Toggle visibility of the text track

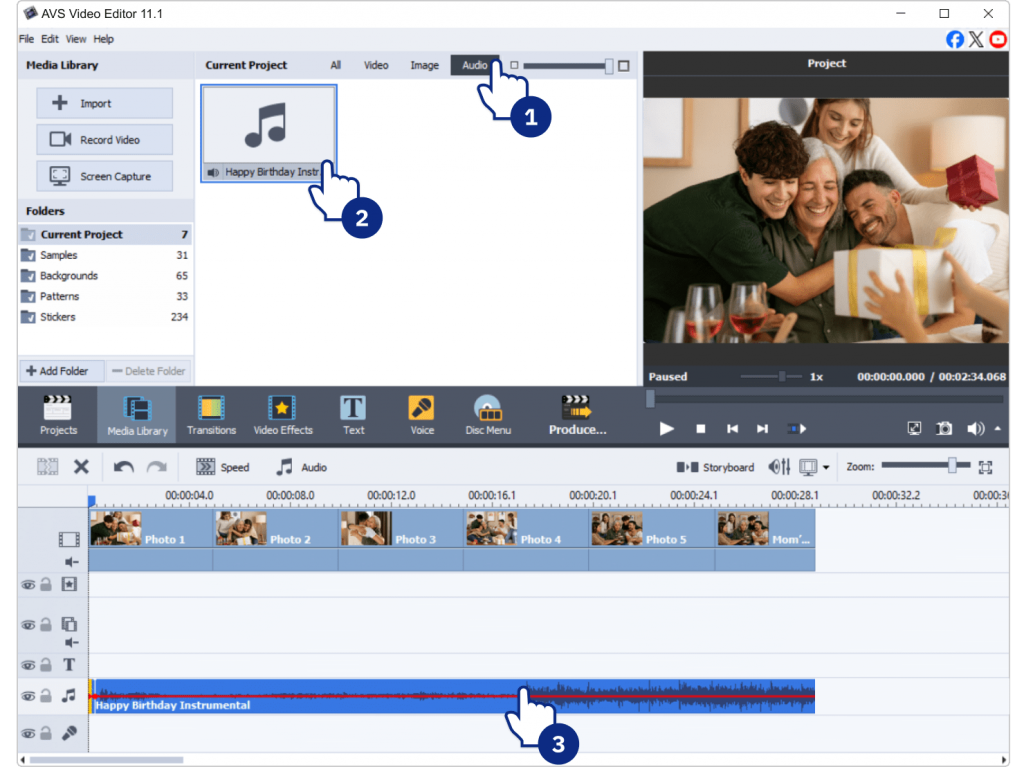coord(28,666)
